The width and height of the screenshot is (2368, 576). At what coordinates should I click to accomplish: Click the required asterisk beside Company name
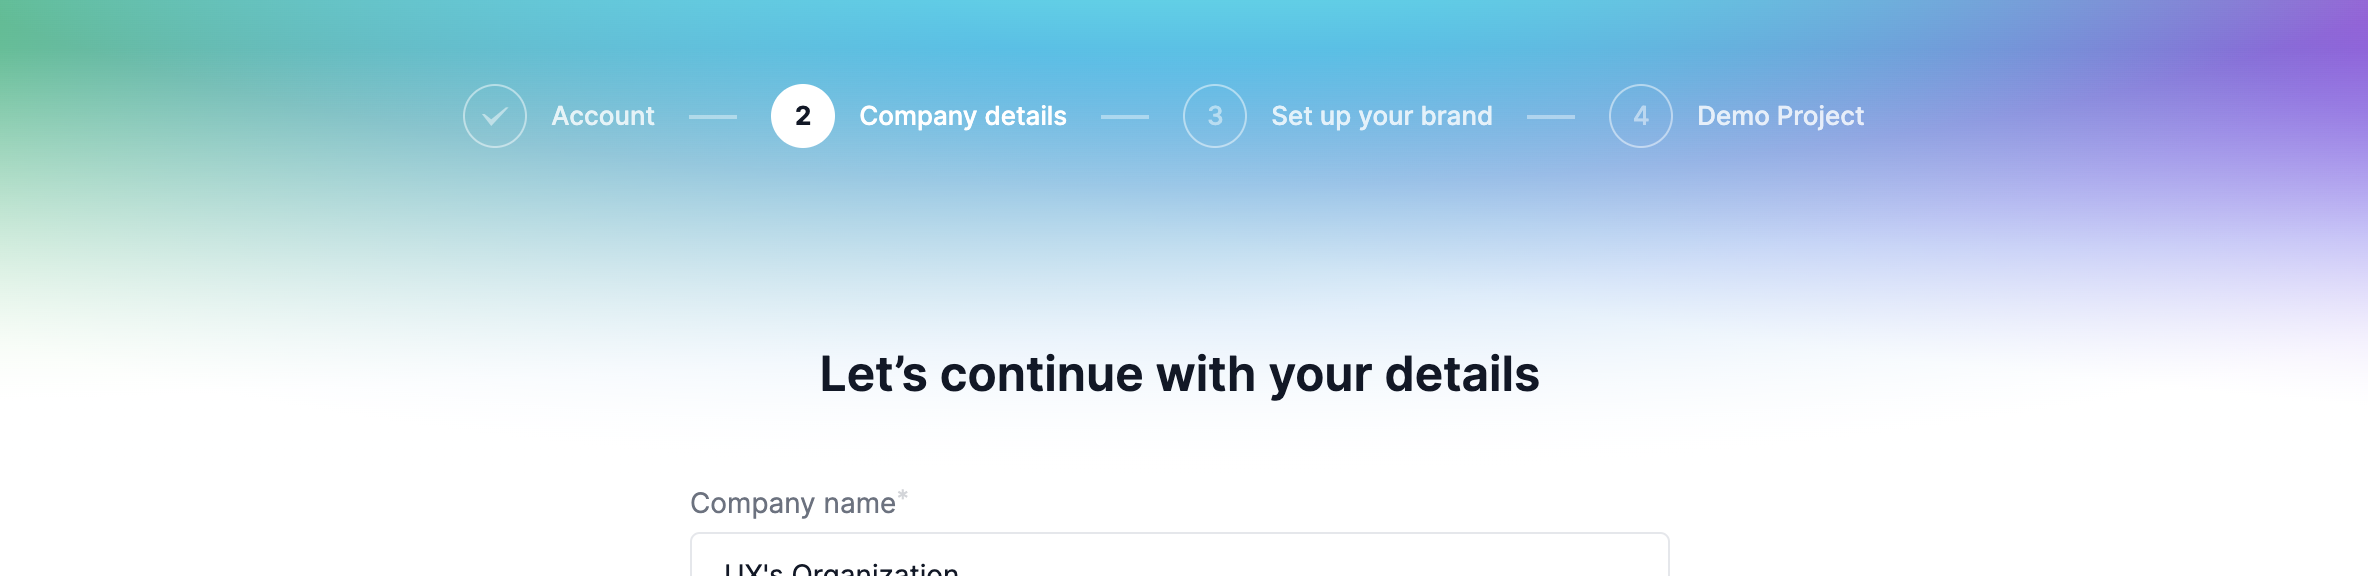click(903, 495)
